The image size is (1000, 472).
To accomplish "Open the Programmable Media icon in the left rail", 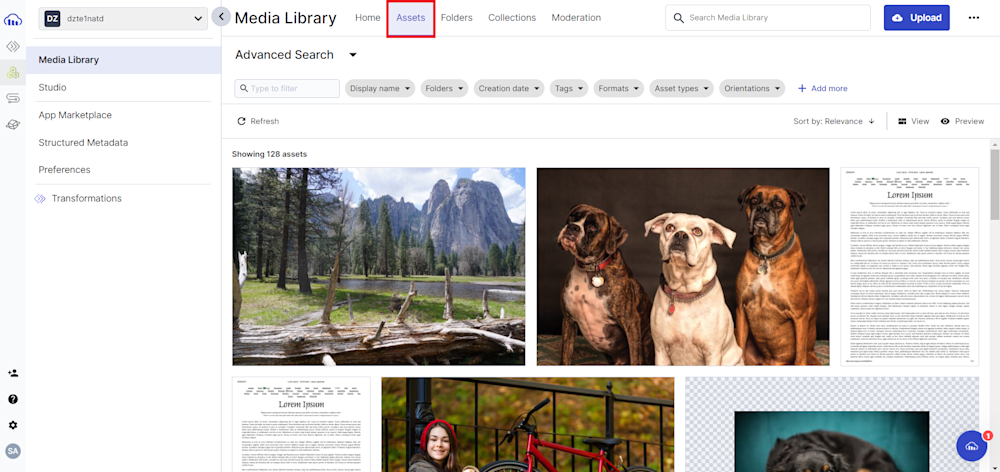I will pyautogui.click(x=13, y=47).
